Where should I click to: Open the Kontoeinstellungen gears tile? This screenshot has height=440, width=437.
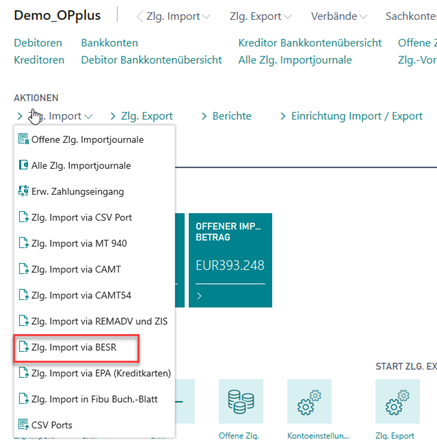pos(309,401)
